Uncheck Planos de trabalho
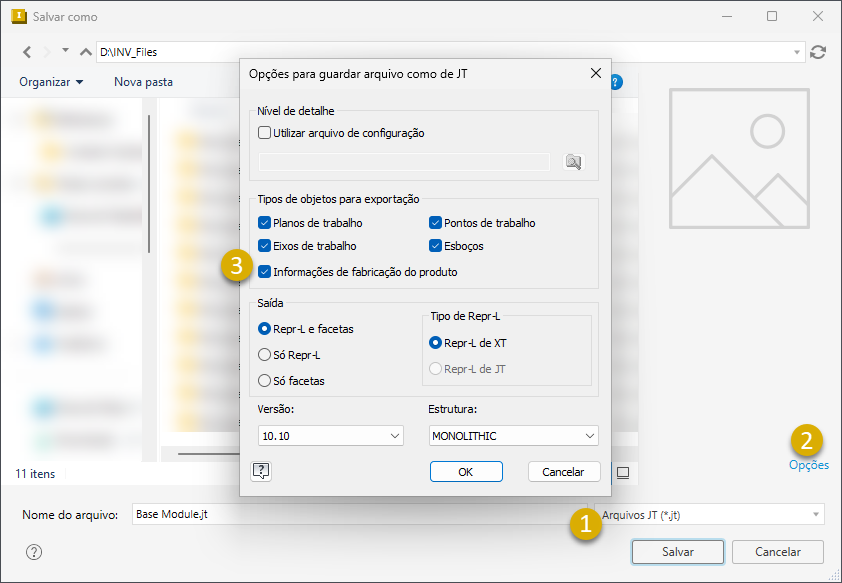This screenshot has width=842, height=583. 264,223
